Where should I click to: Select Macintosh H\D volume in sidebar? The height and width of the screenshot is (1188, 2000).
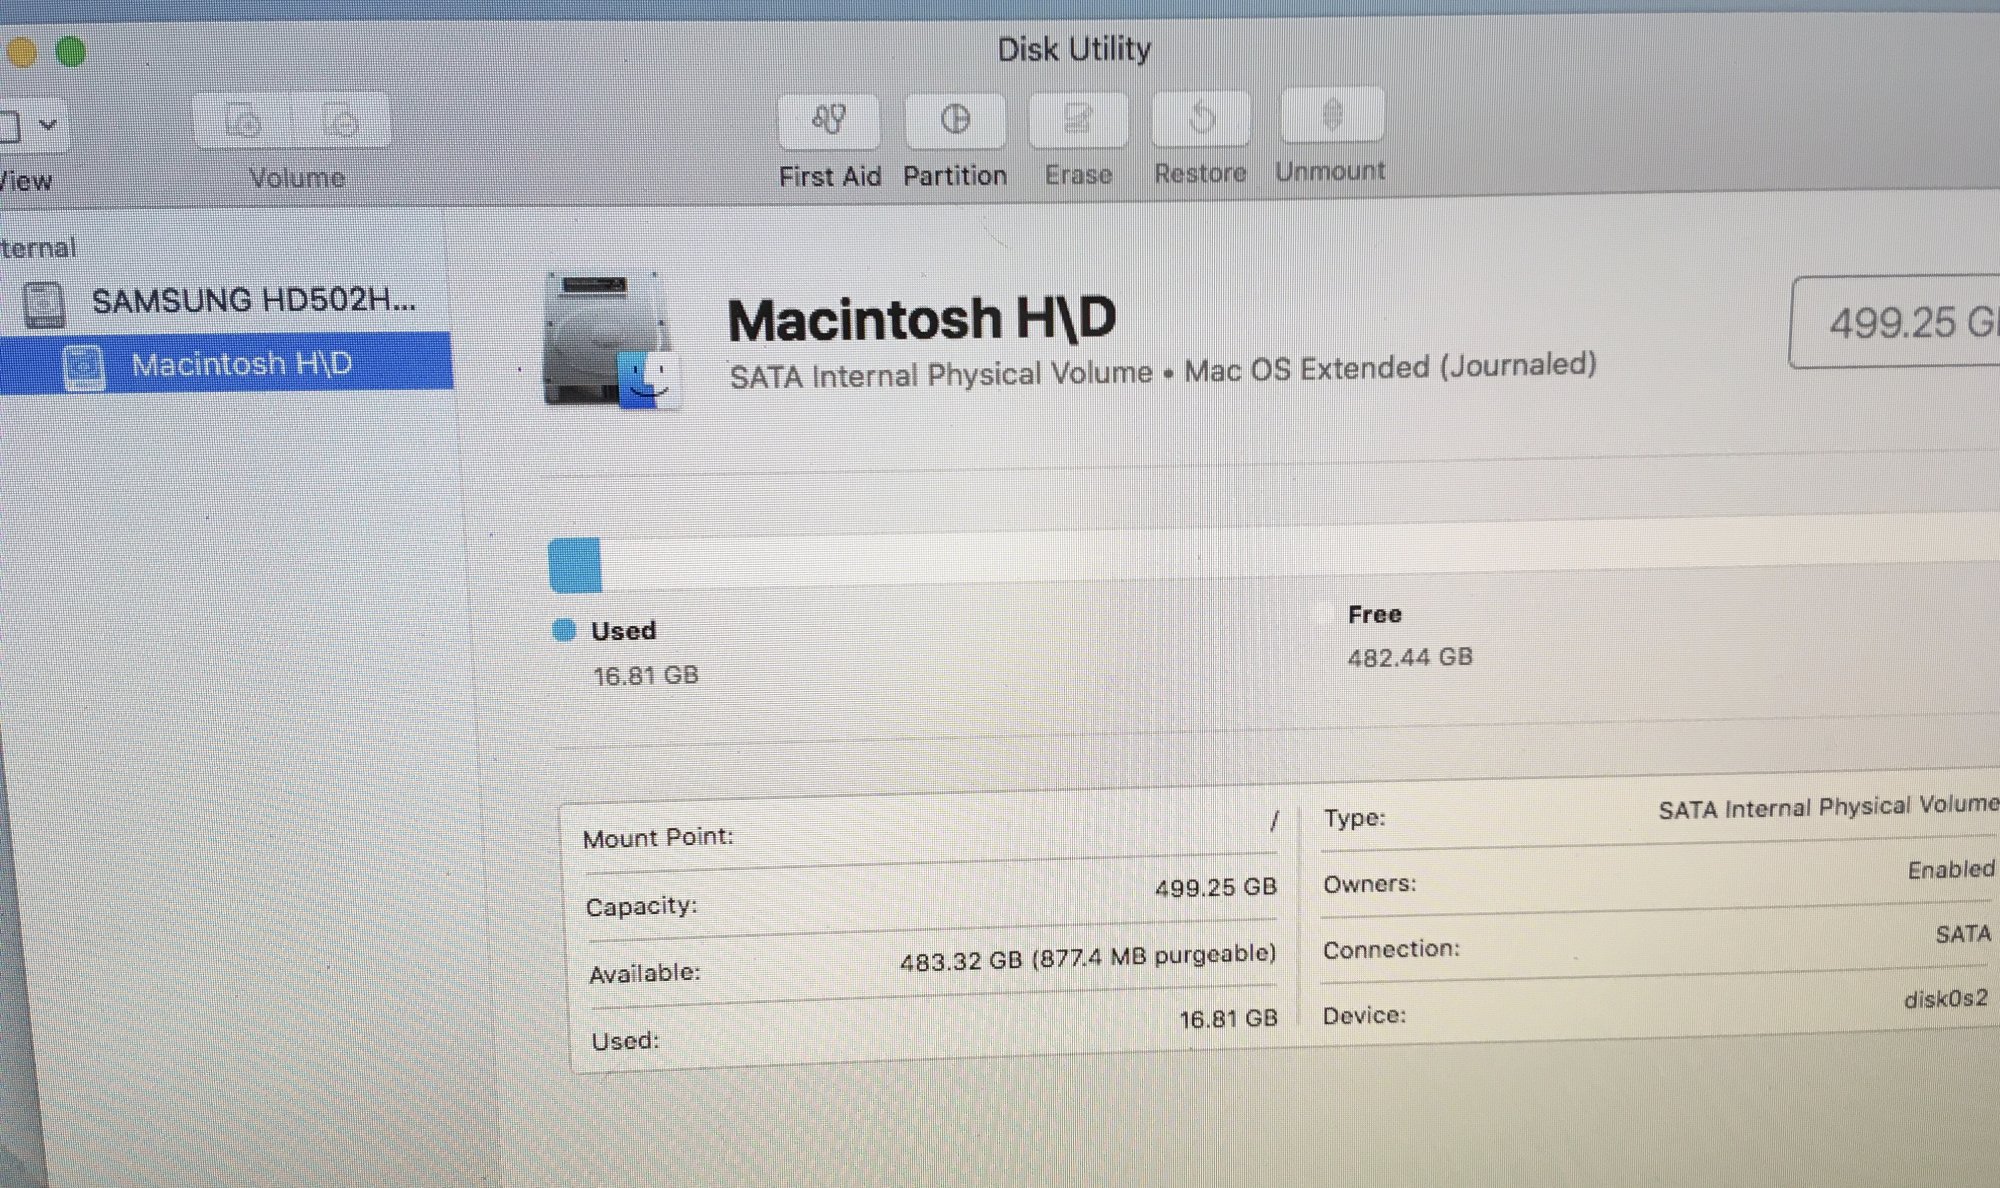241,363
